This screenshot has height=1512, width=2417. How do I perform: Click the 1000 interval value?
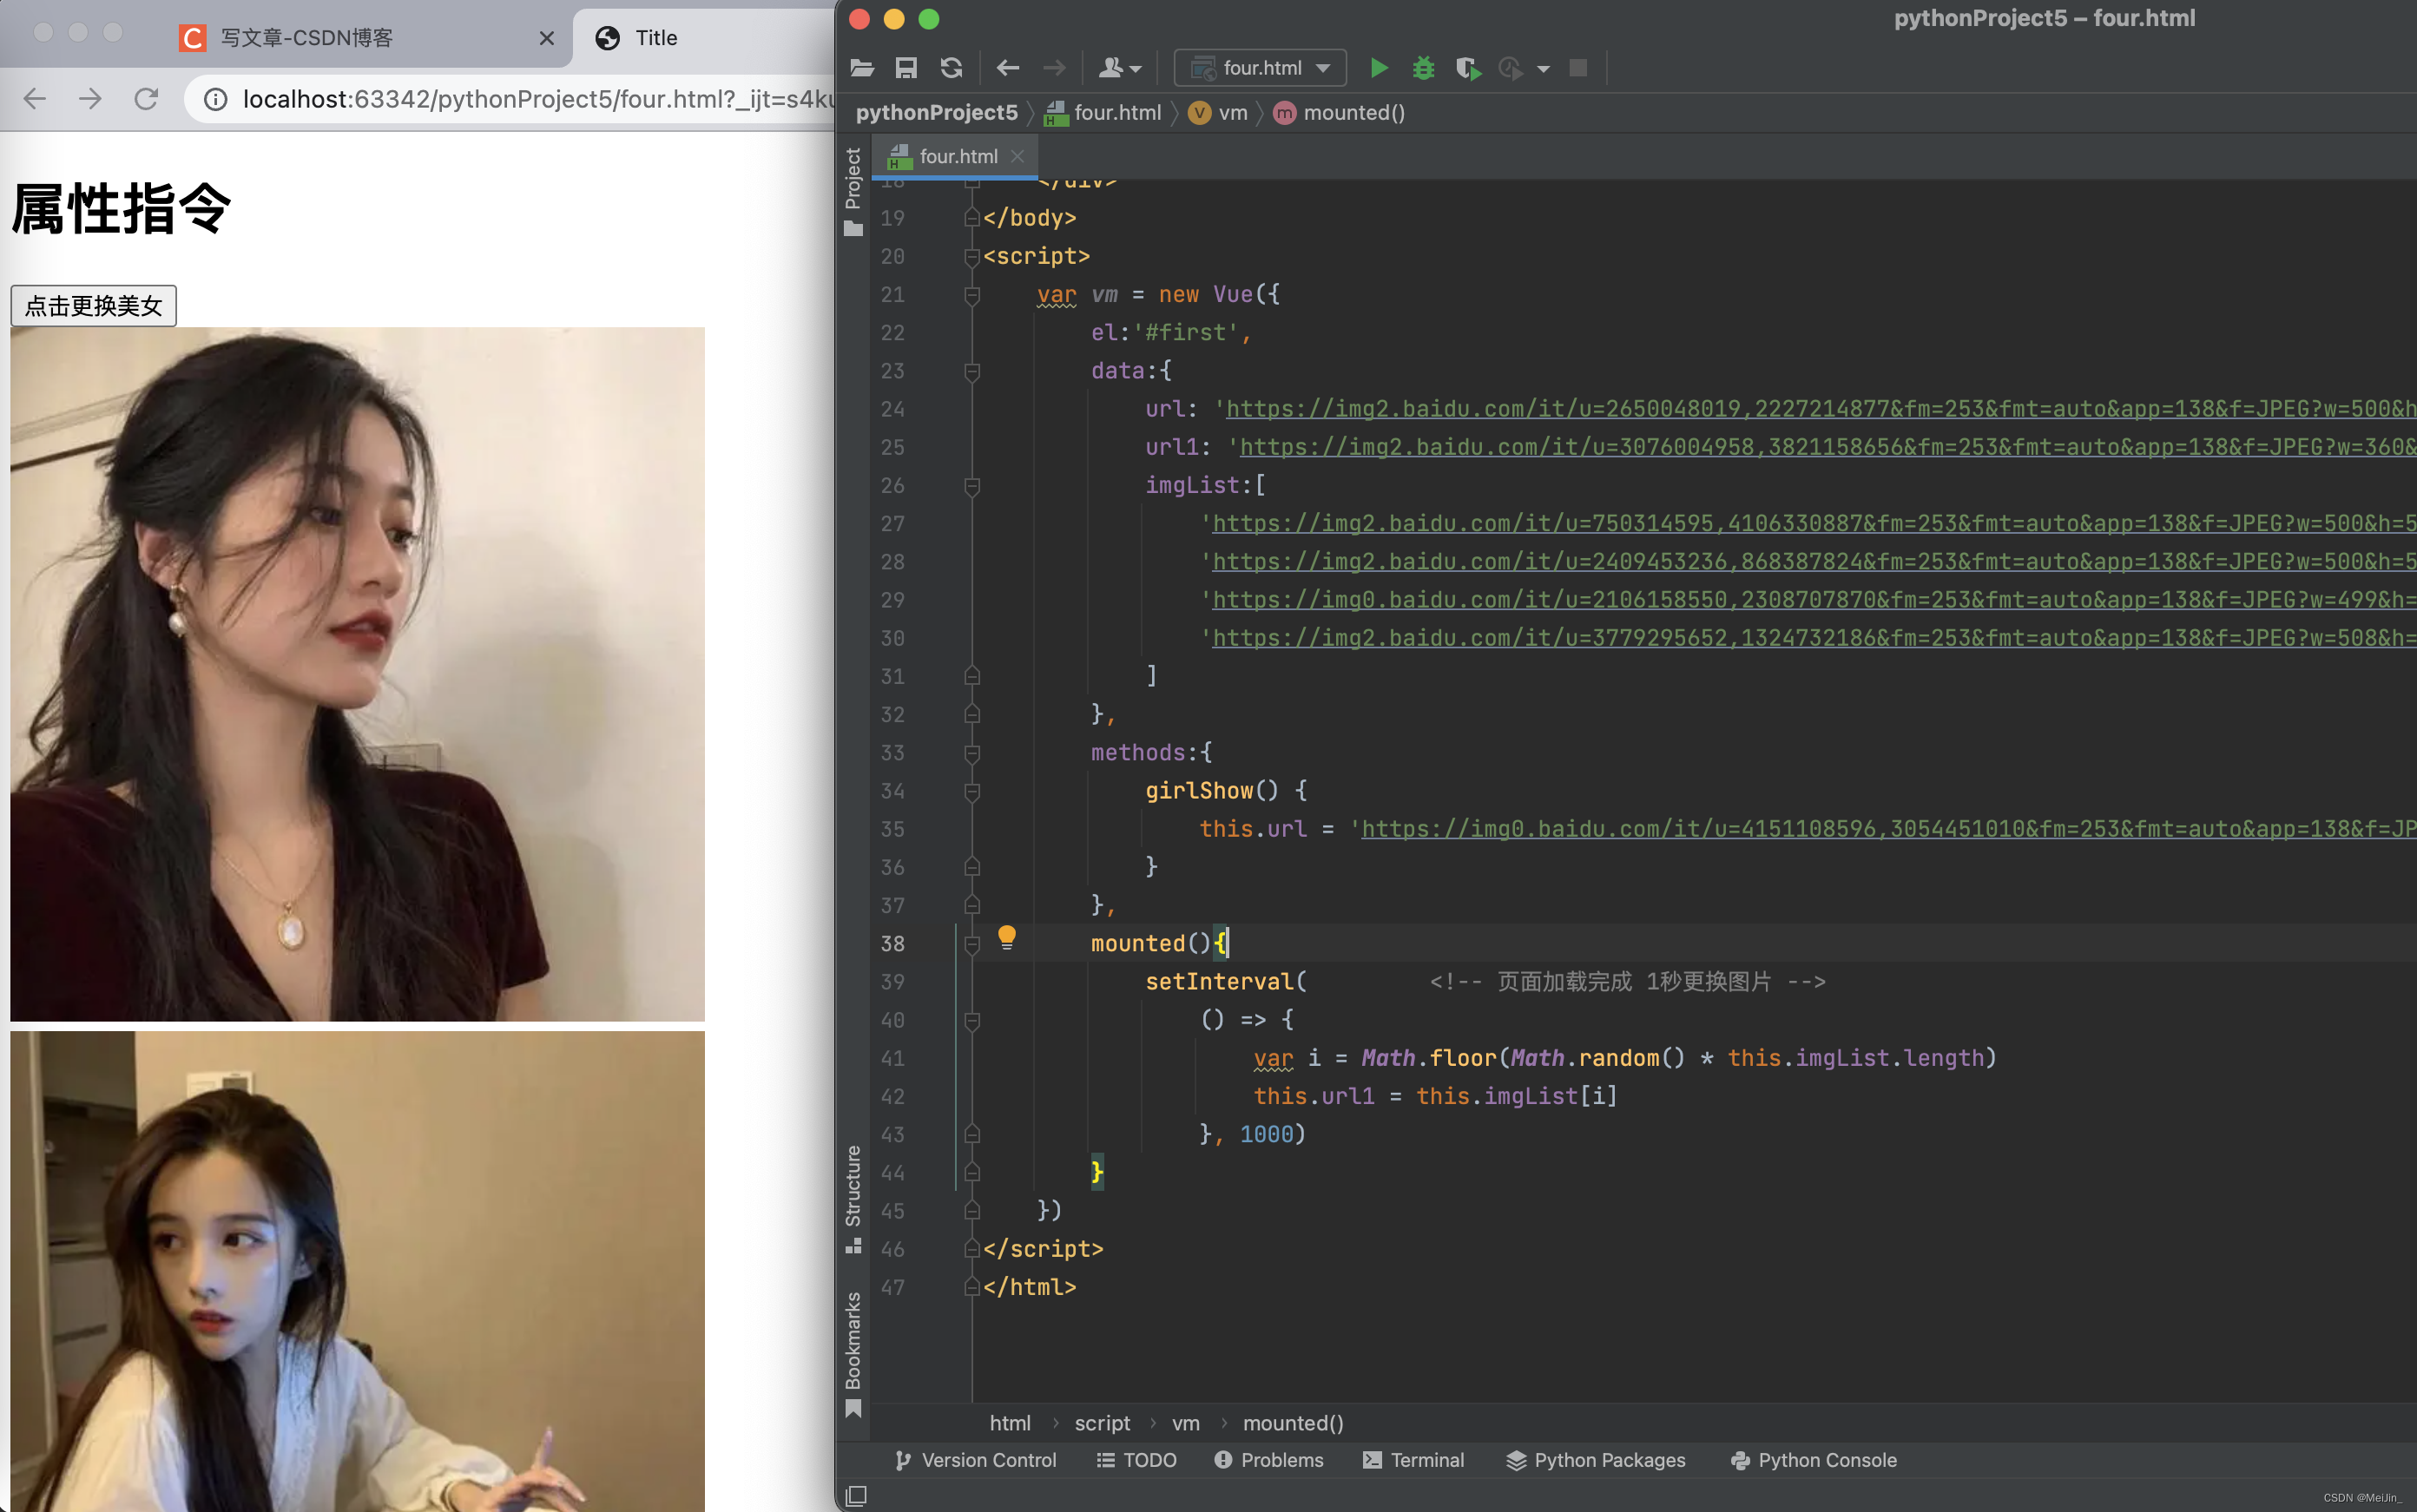(1265, 1133)
